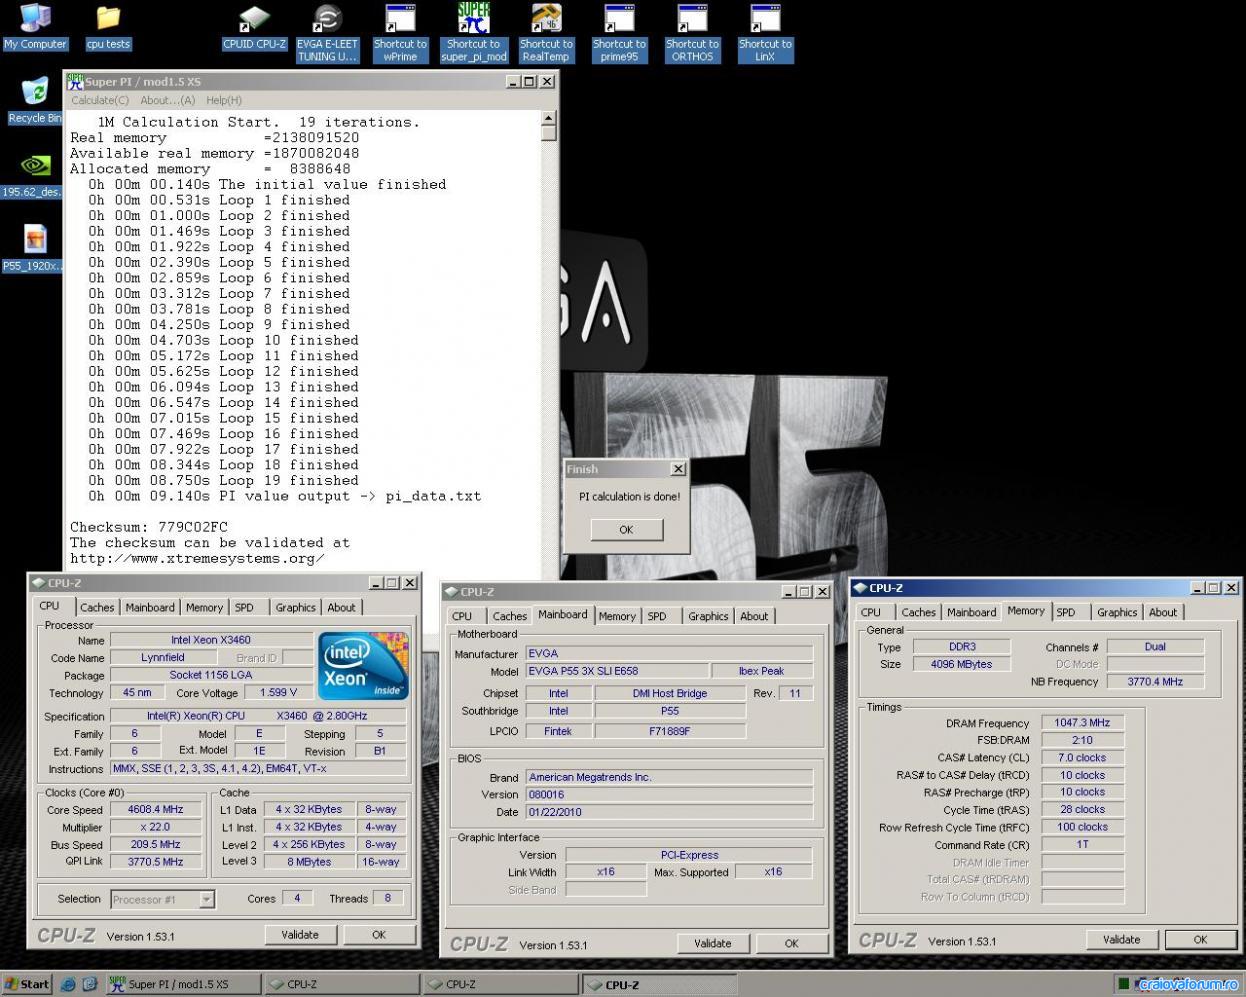Click OK in the CPU-Z EVGA motherboard window
Viewport: 1246px width, 997px height.
click(792, 943)
